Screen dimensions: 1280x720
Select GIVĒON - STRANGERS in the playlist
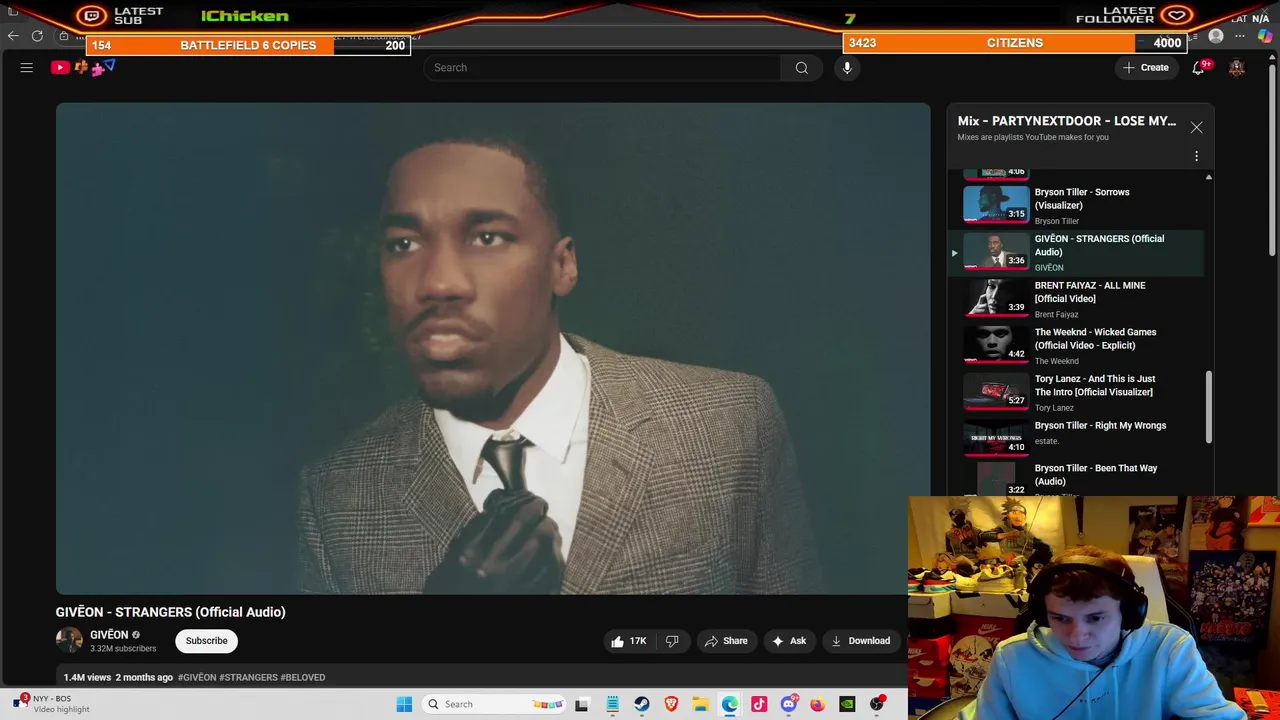coord(1078,251)
